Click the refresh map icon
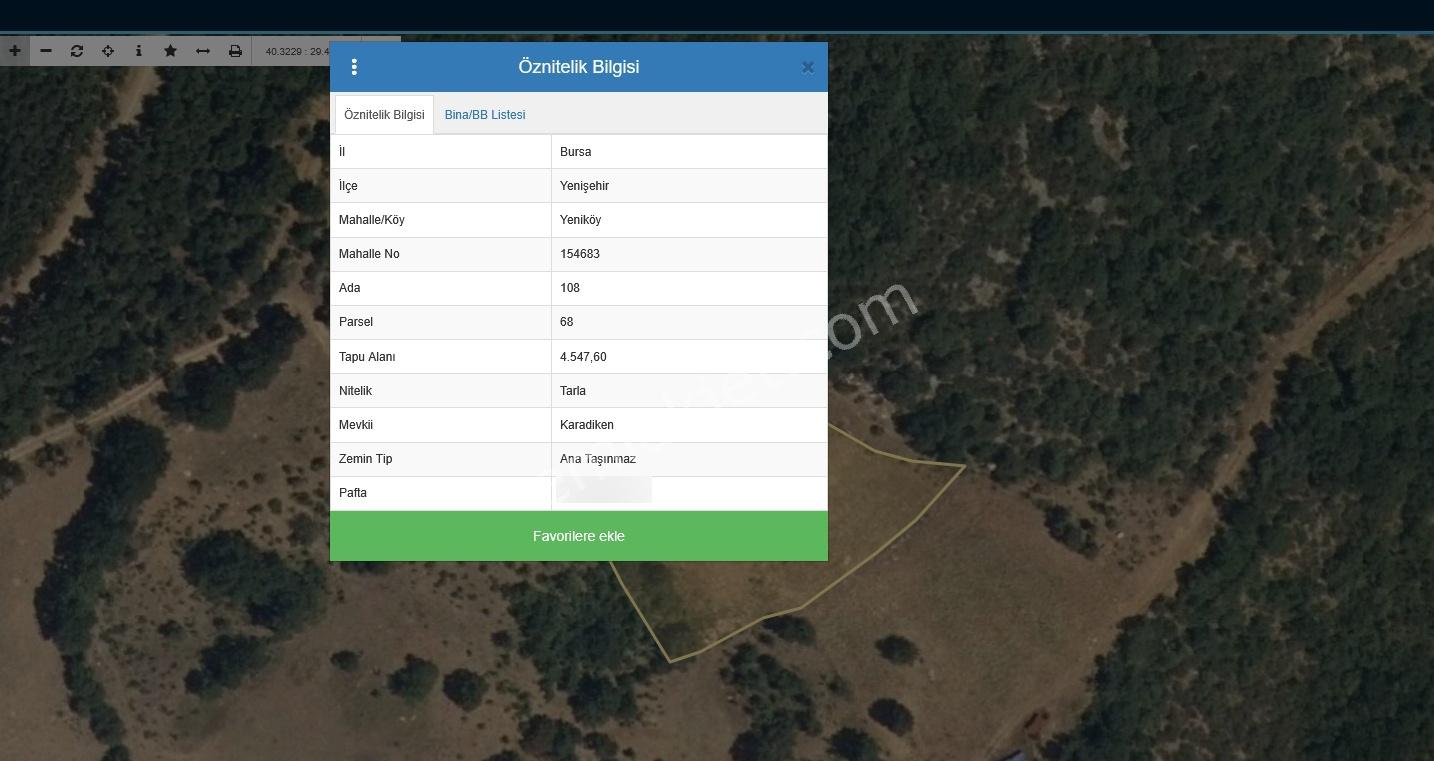 [77, 51]
